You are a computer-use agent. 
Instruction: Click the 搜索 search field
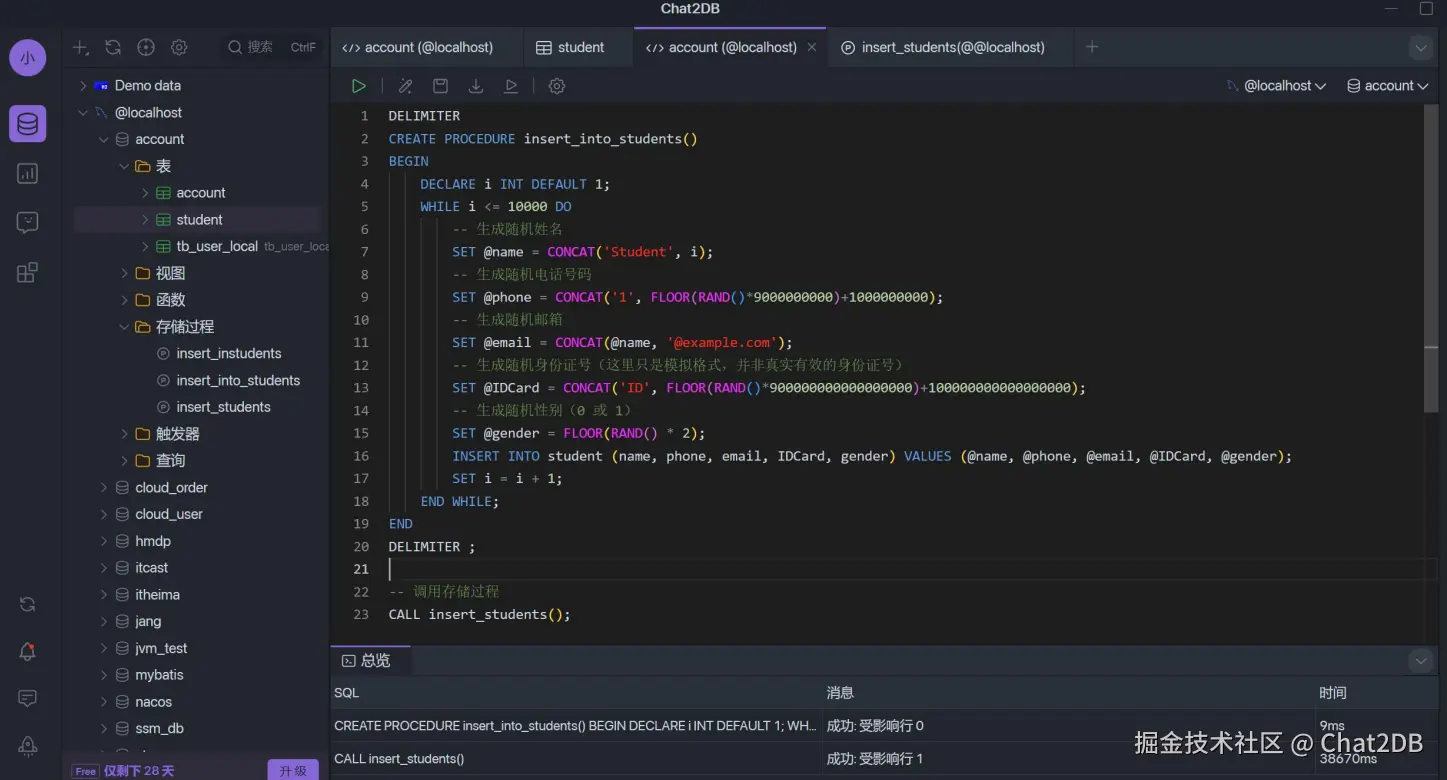260,47
